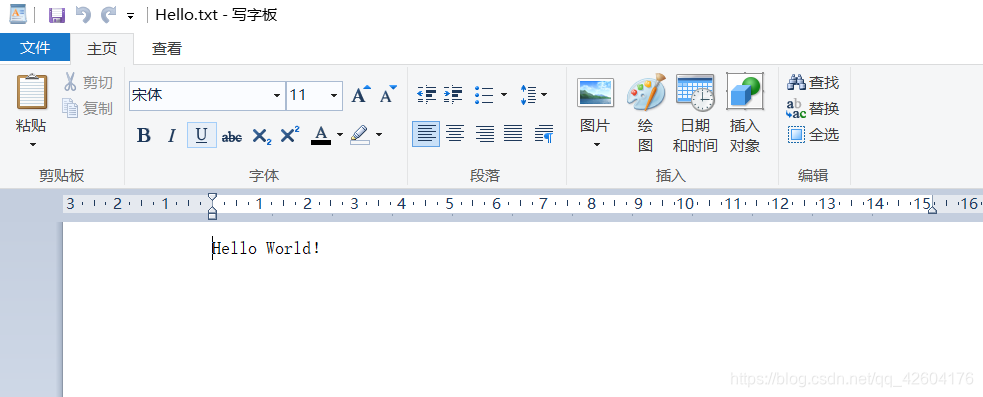Screen dimensions: 983x397
Task: Click 查找 (Find) in the editing group
Action: click(x=812, y=82)
